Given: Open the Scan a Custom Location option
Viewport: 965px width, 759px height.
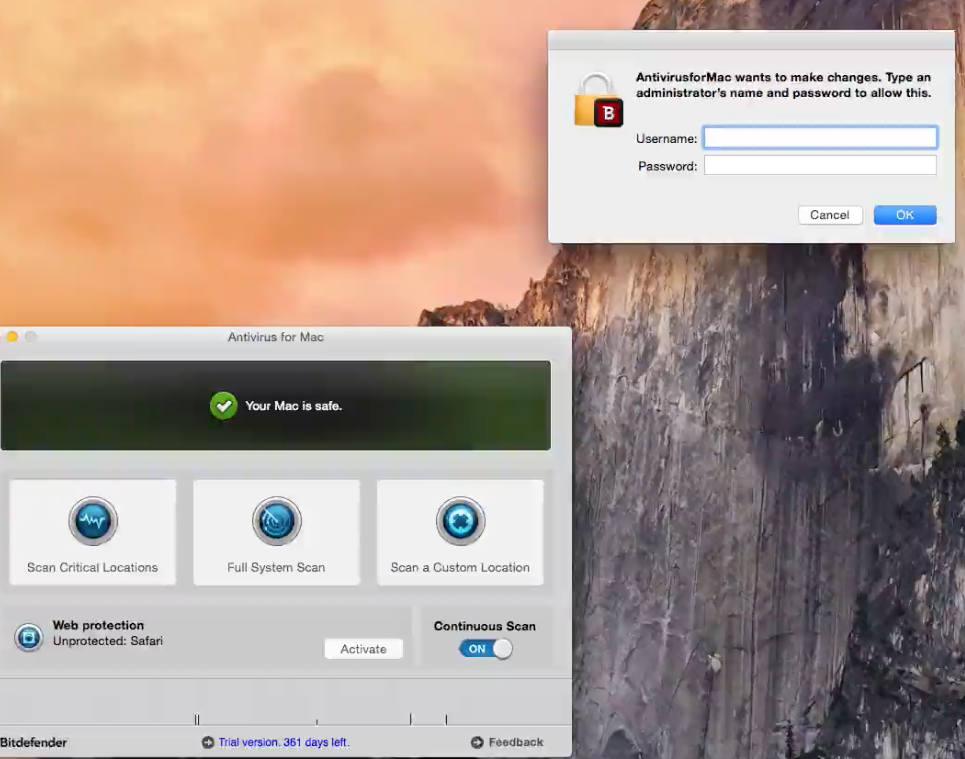Looking at the screenshot, I should [460, 532].
